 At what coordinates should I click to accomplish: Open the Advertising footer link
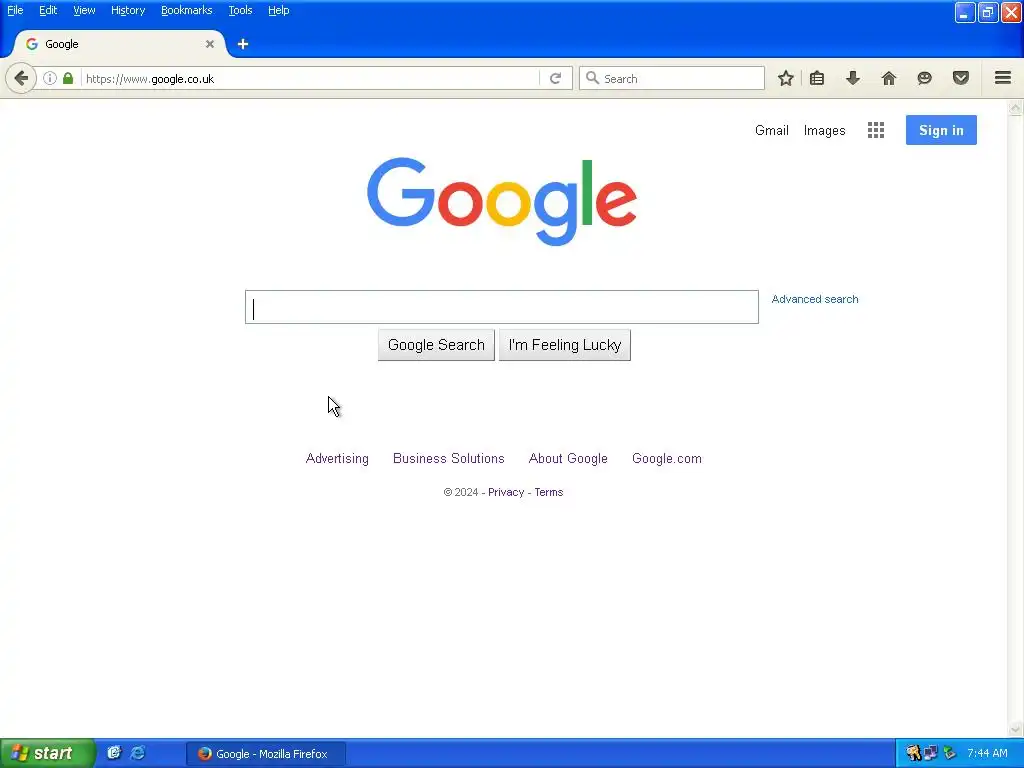point(337,458)
